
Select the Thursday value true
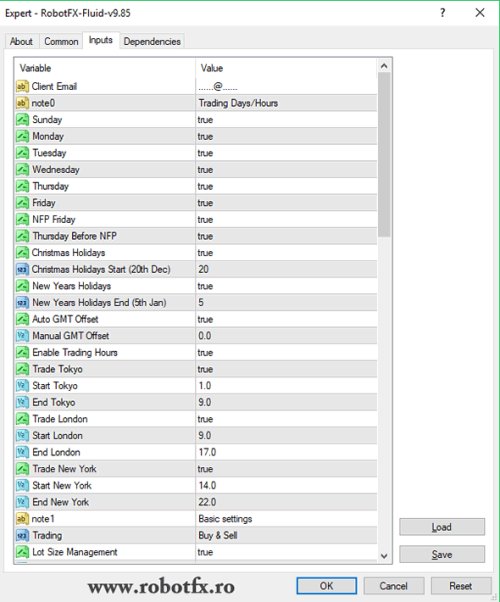click(286, 186)
